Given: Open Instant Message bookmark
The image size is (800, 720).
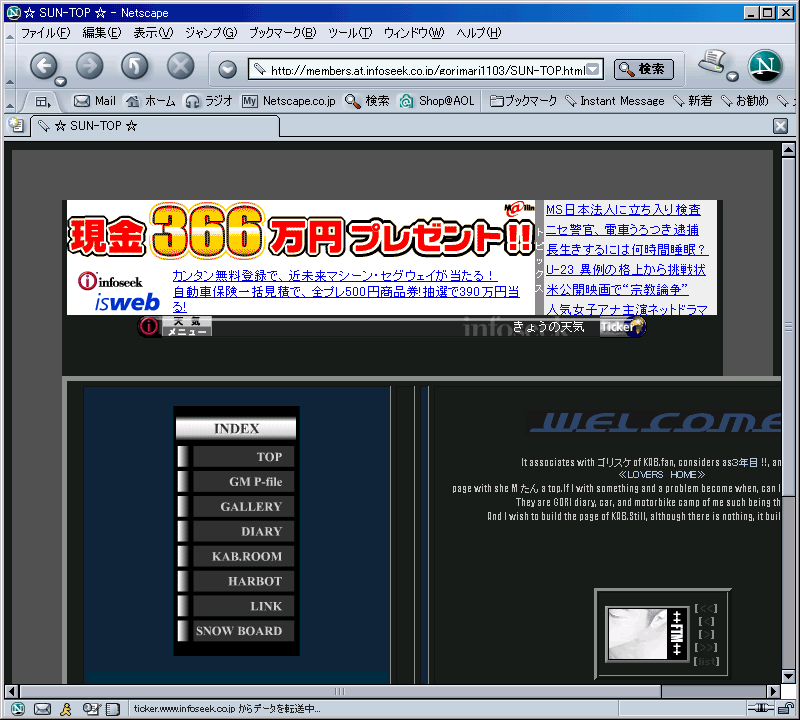Looking at the screenshot, I should pyautogui.click(x=615, y=101).
